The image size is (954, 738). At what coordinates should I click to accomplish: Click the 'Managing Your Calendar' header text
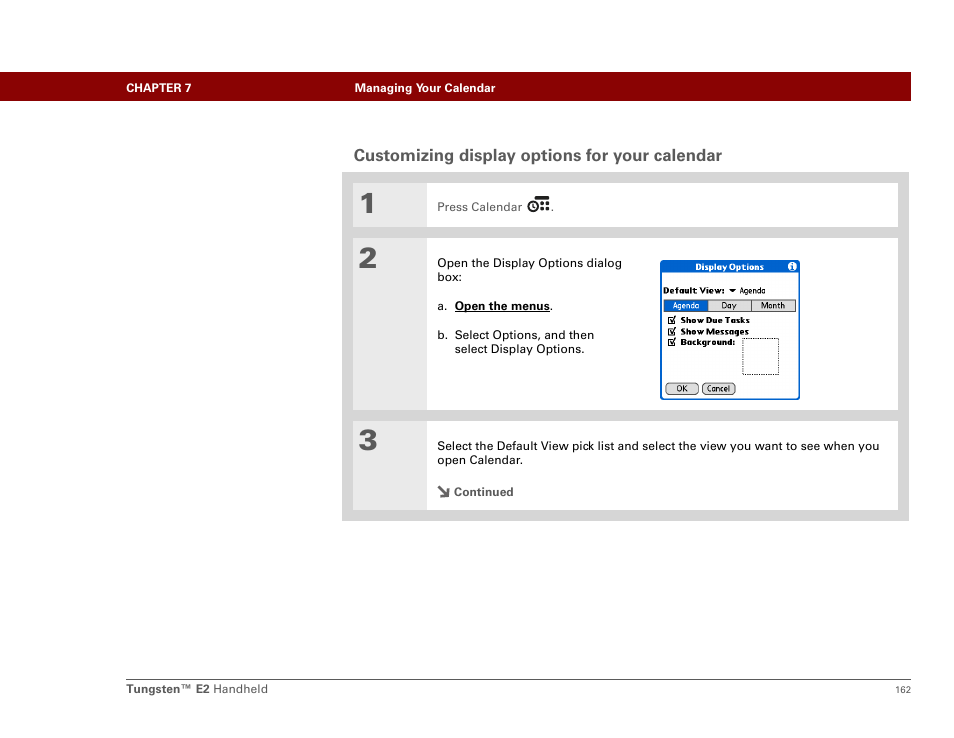424,88
